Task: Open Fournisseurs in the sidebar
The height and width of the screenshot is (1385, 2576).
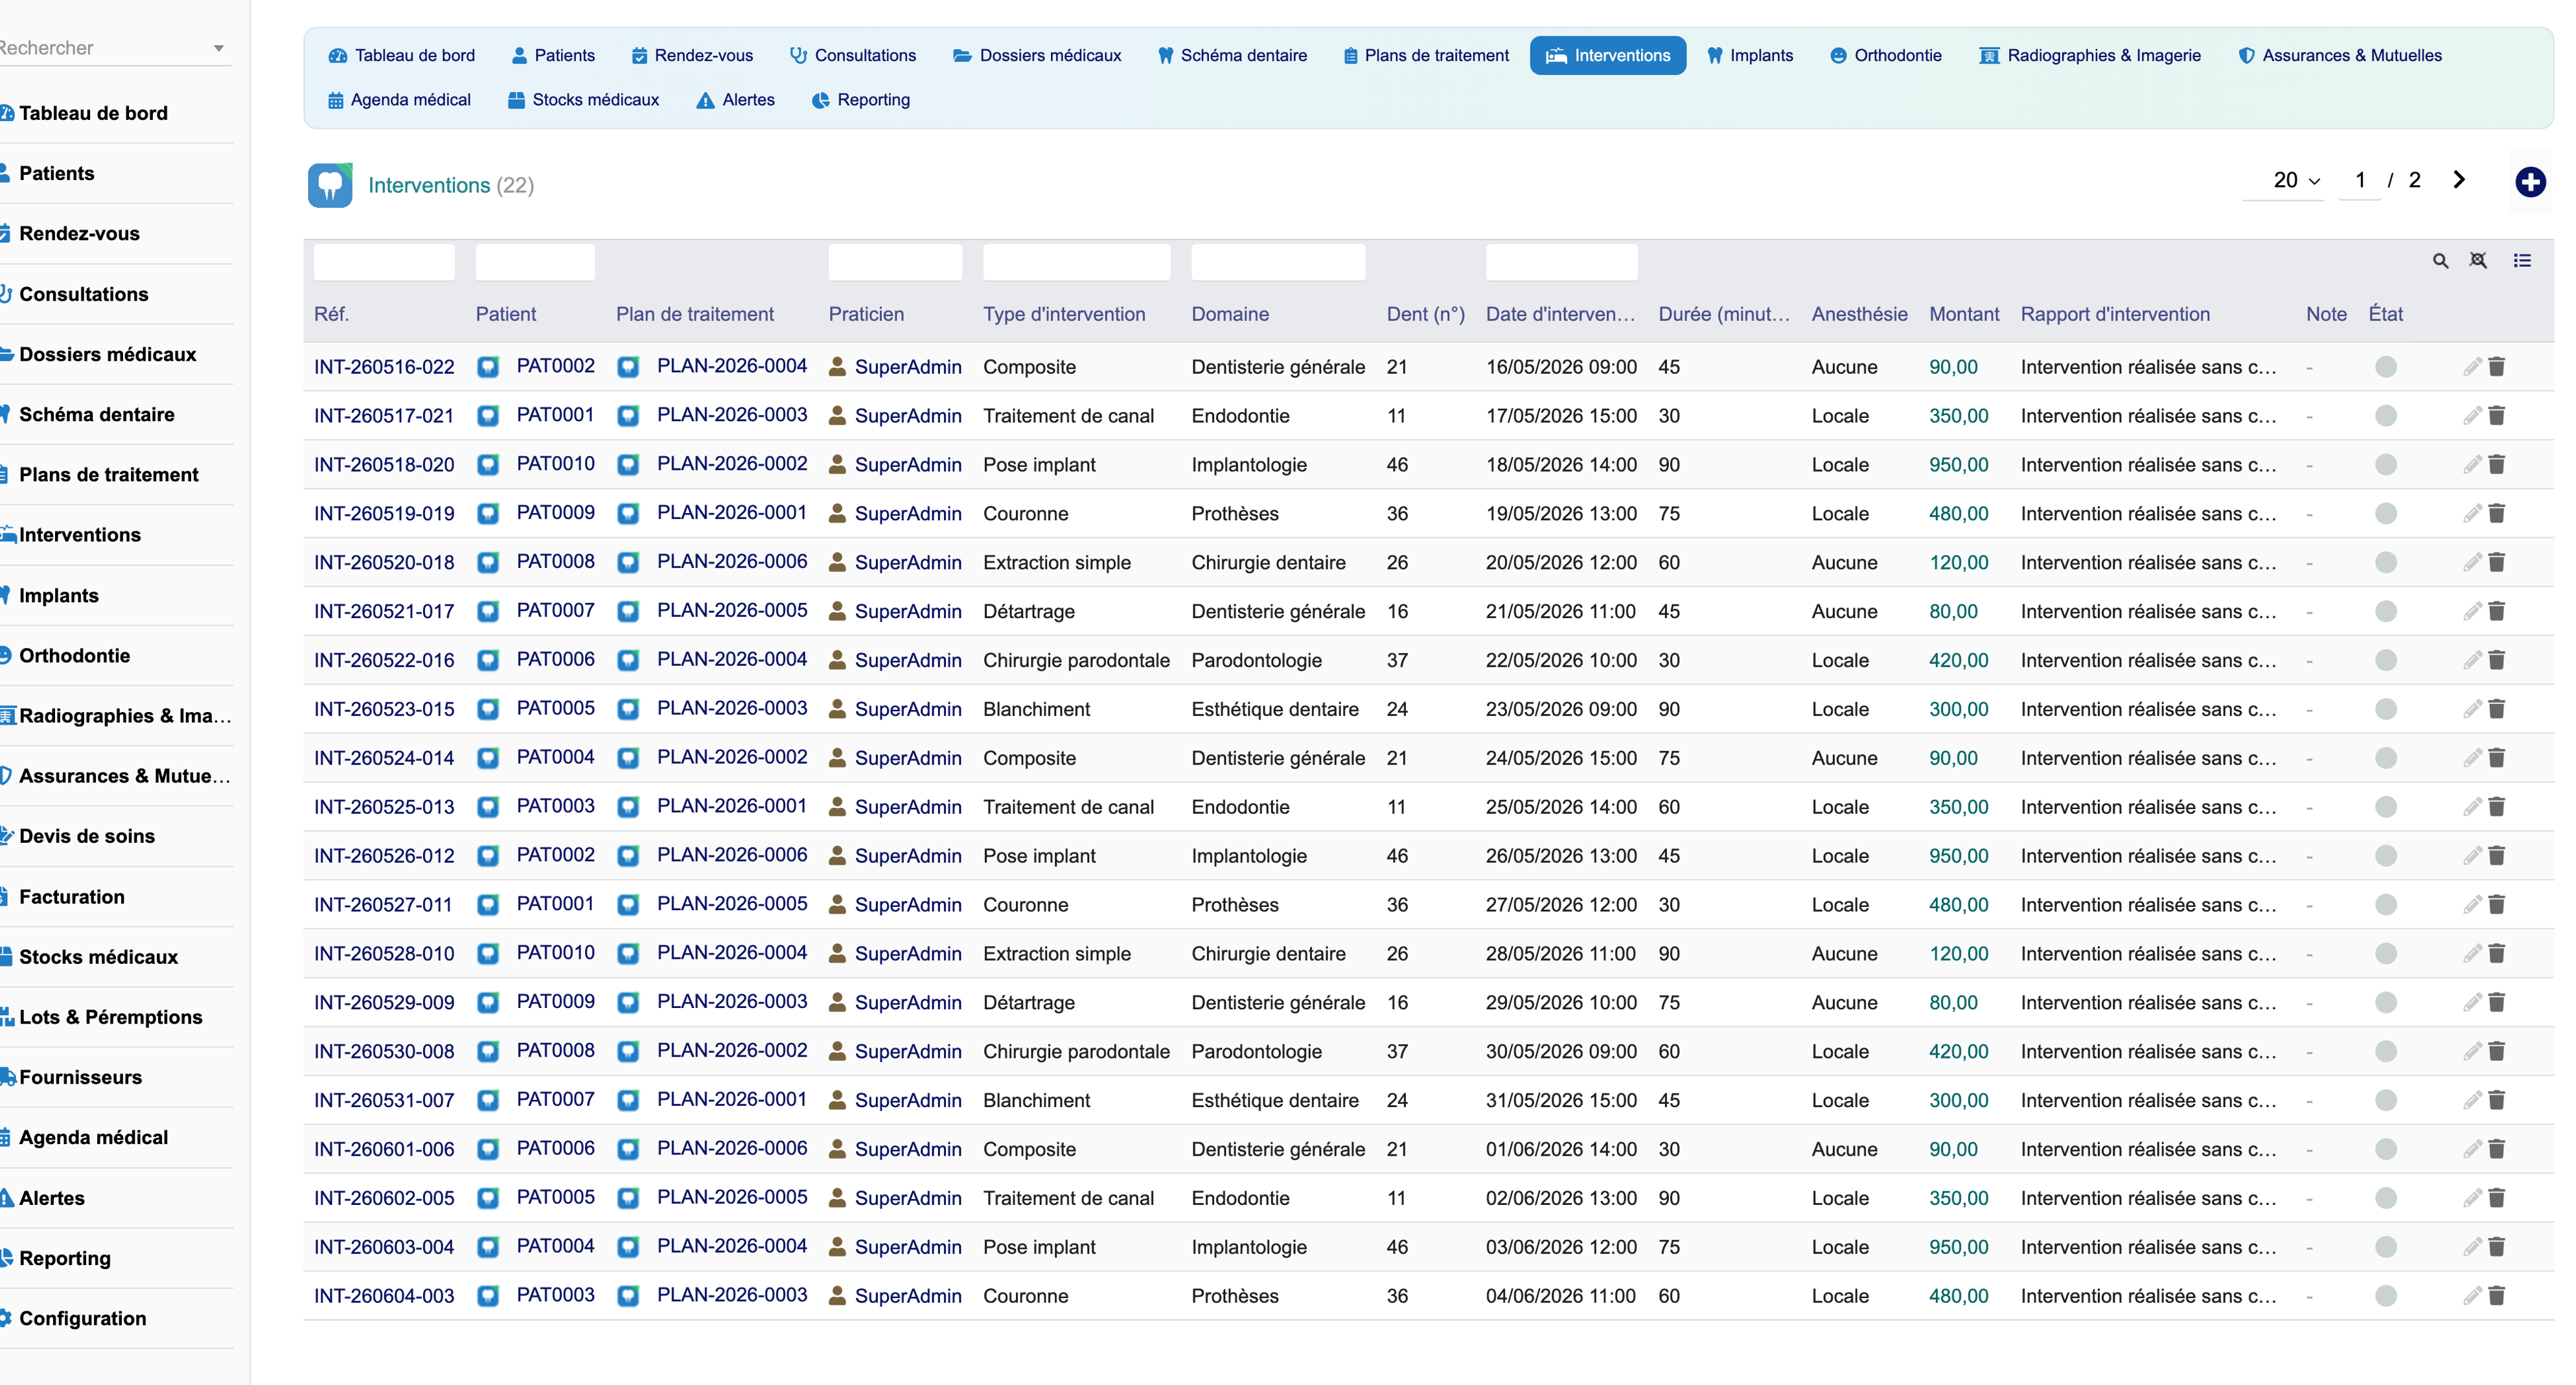Action: tap(80, 1077)
